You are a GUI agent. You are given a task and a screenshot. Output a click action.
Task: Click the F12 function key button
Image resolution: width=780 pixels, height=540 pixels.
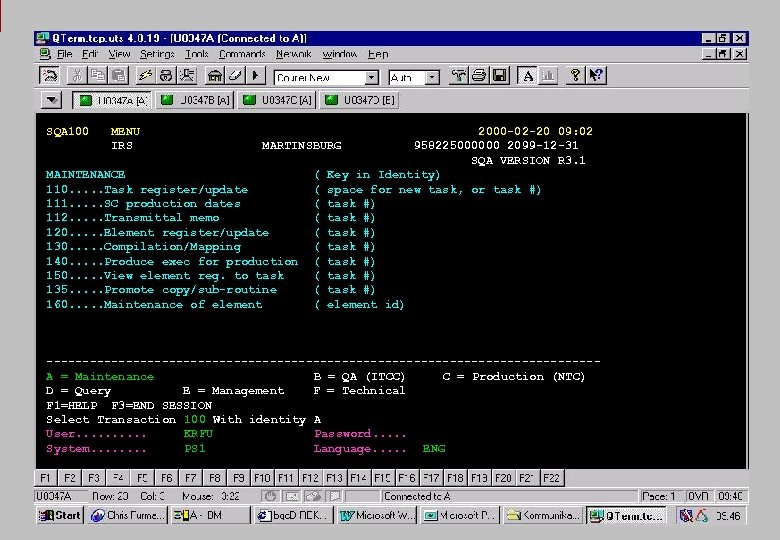[x=310, y=478]
